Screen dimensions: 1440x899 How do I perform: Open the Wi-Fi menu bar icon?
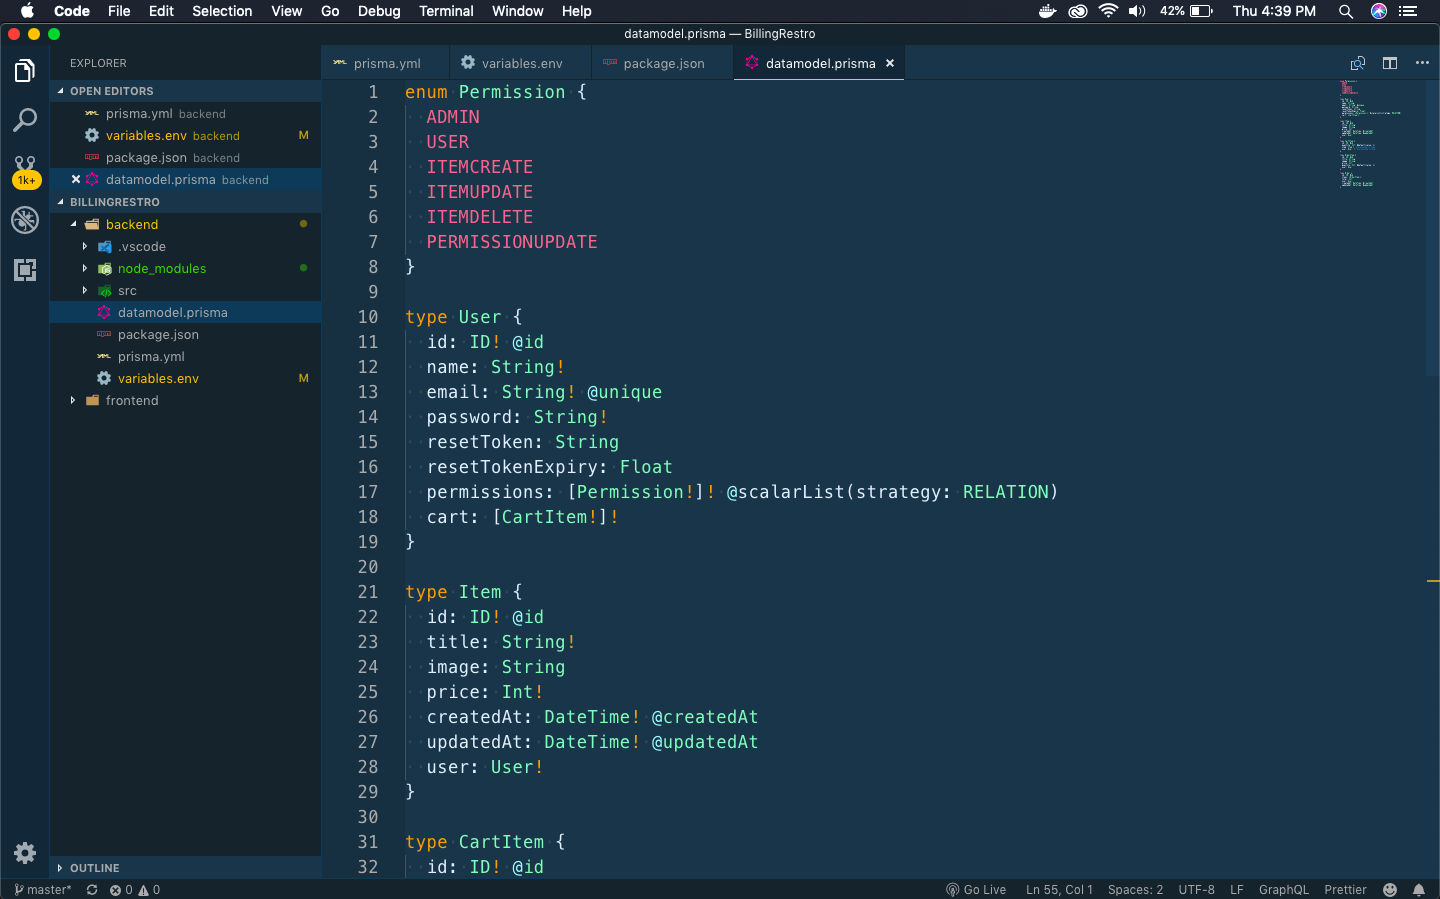[x=1108, y=11]
